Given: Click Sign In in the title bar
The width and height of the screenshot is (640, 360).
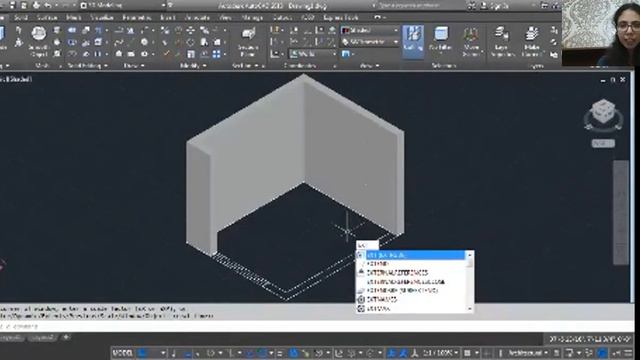Looking at the screenshot, I should click(499, 5).
